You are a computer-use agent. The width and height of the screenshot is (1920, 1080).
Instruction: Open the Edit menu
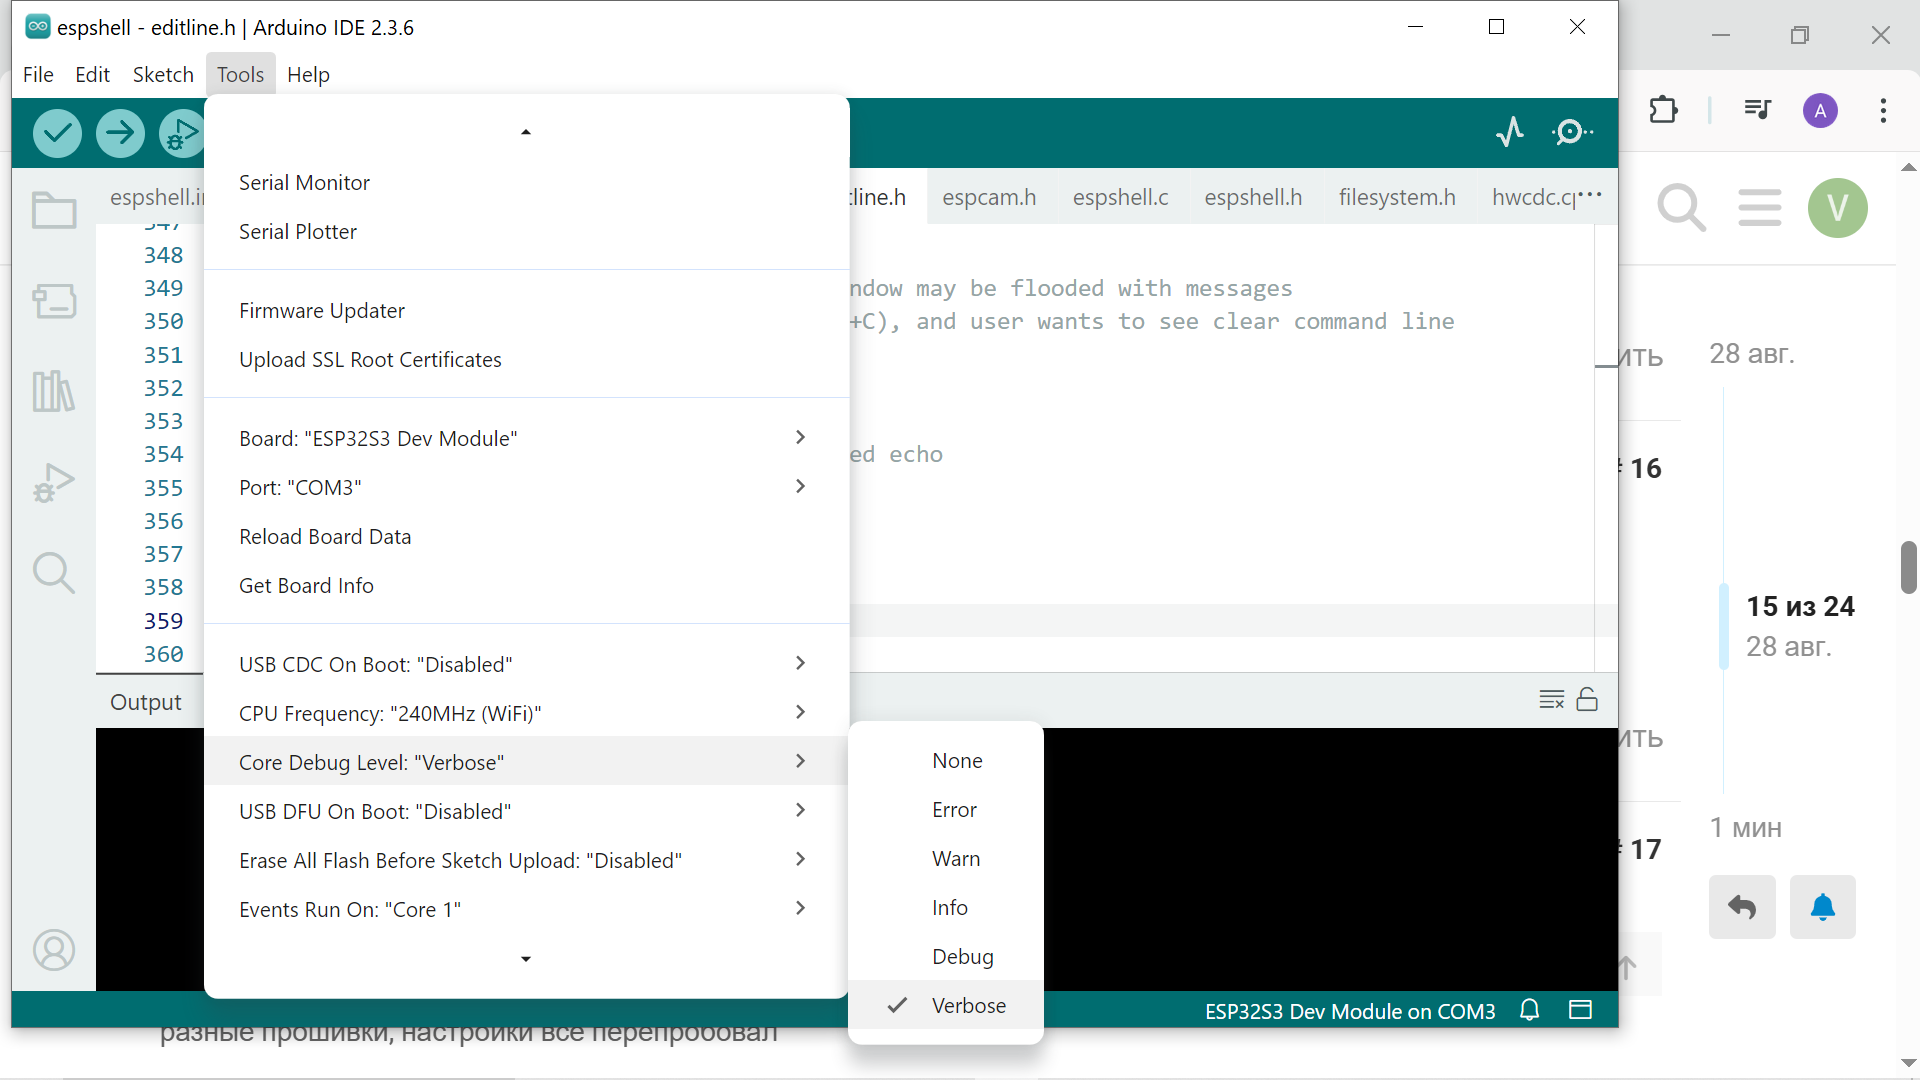coord(92,75)
